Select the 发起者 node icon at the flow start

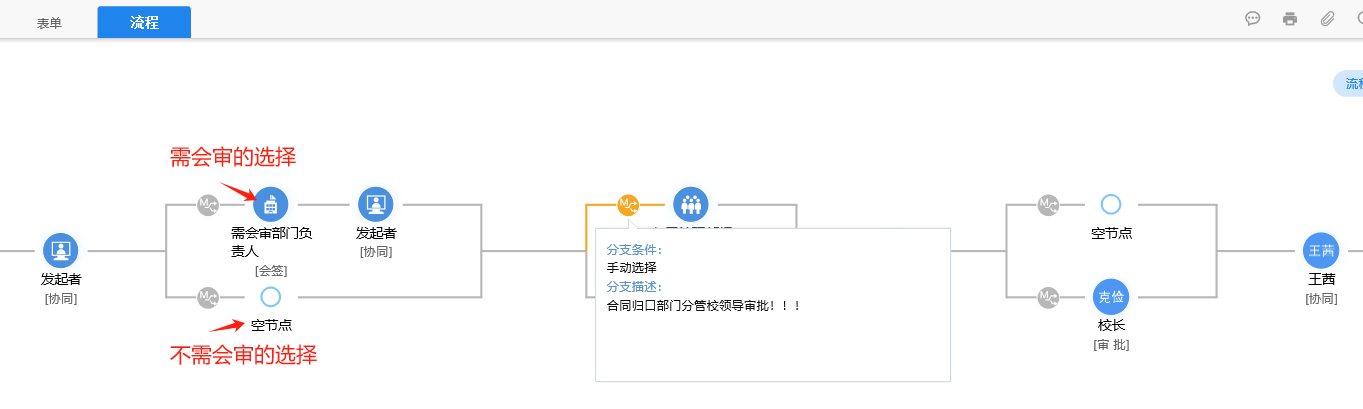tap(60, 250)
